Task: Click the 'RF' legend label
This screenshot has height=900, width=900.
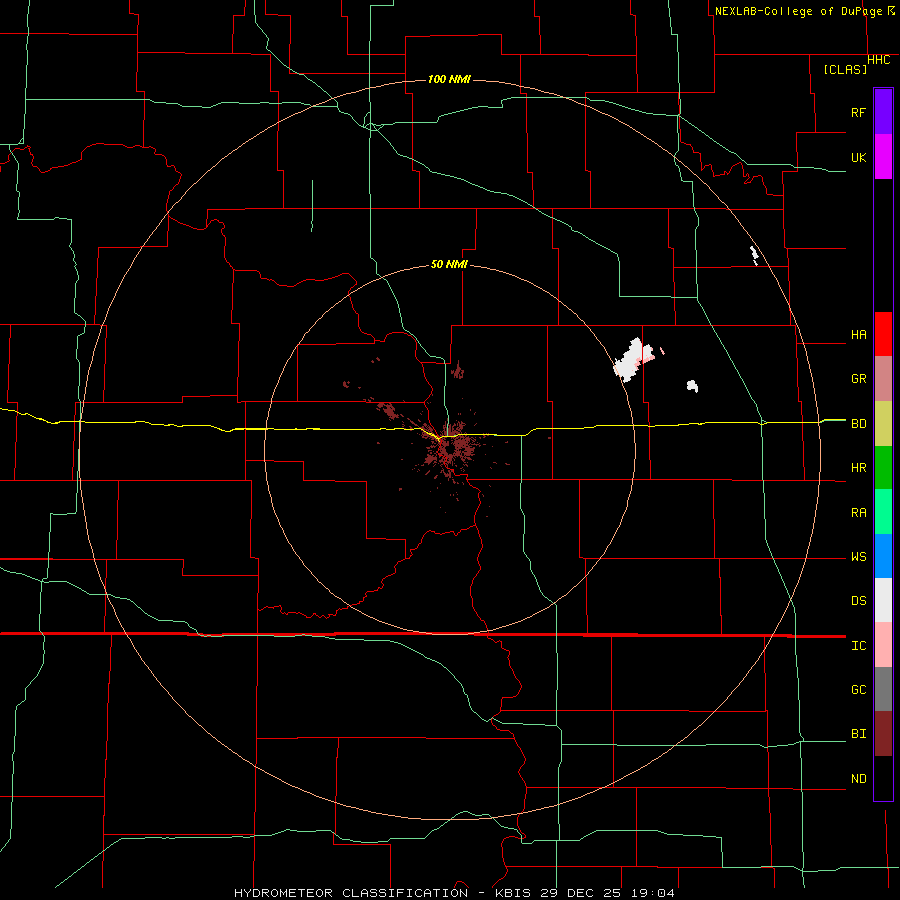Action: click(x=858, y=112)
